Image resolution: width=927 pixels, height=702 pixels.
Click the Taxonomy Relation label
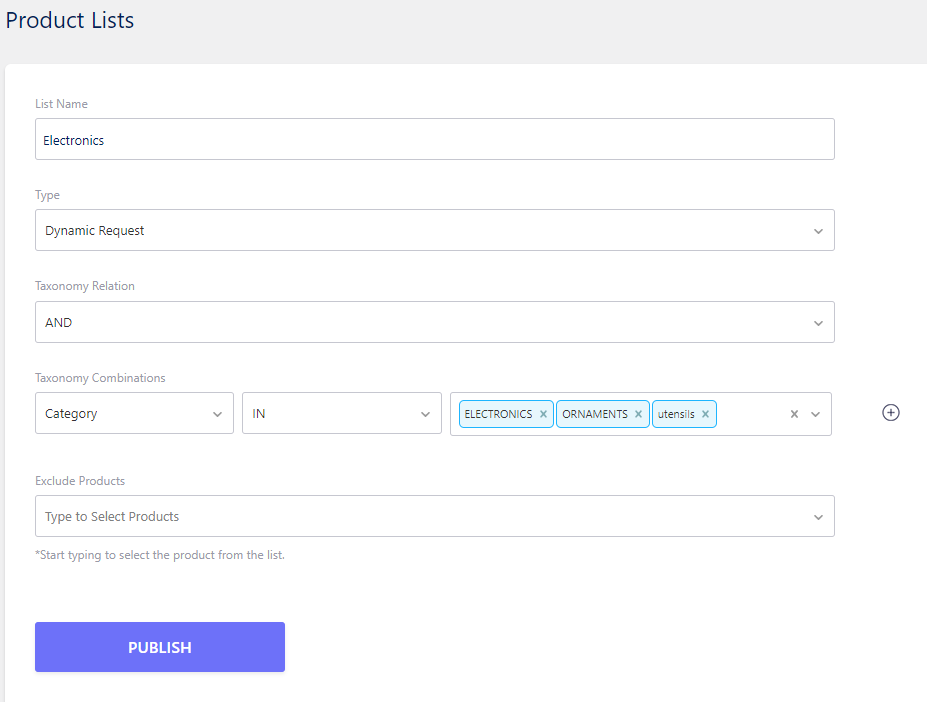tap(85, 286)
